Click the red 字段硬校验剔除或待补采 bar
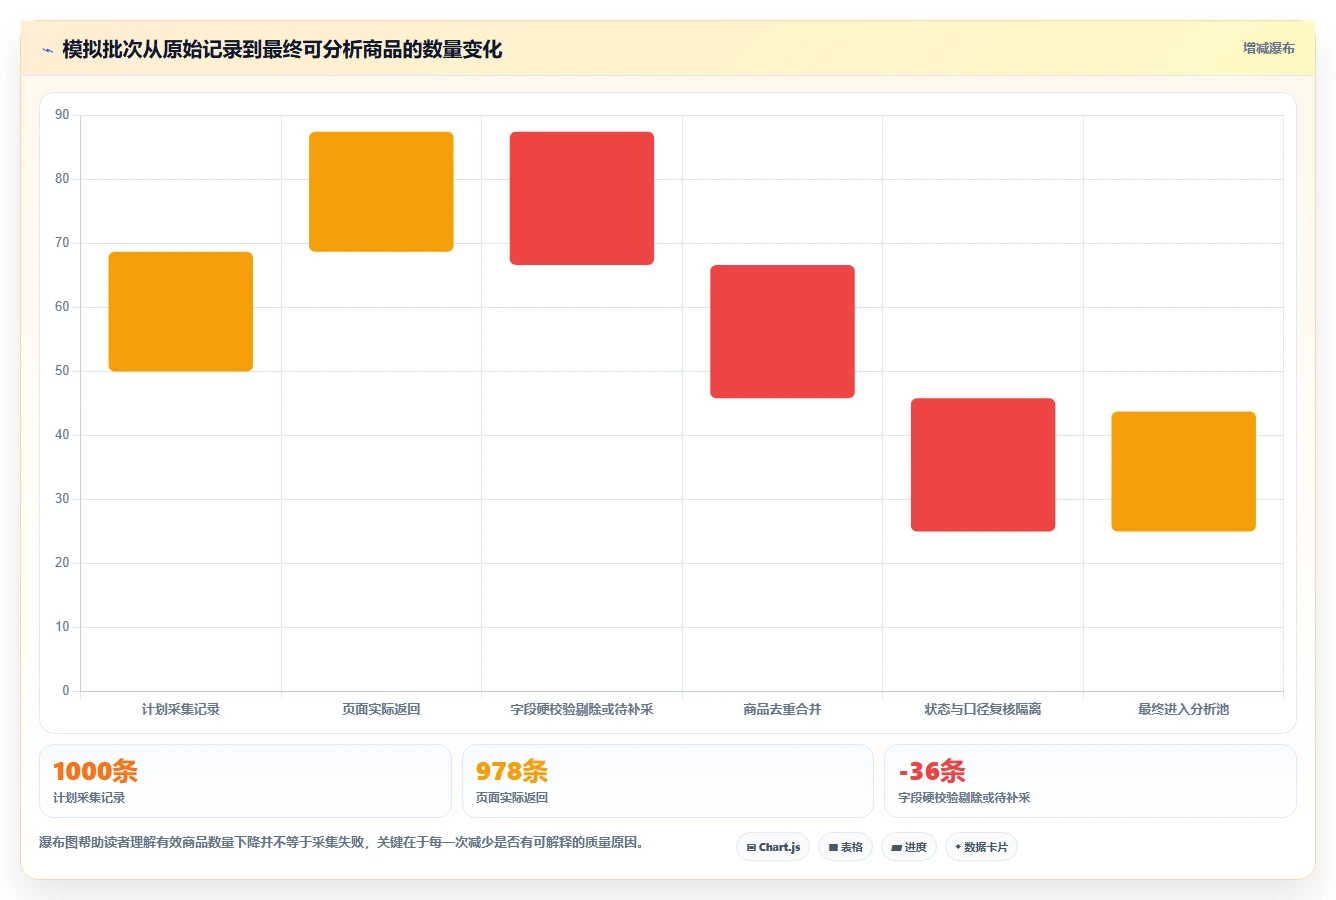The width and height of the screenshot is (1336, 900). (582, 198)
